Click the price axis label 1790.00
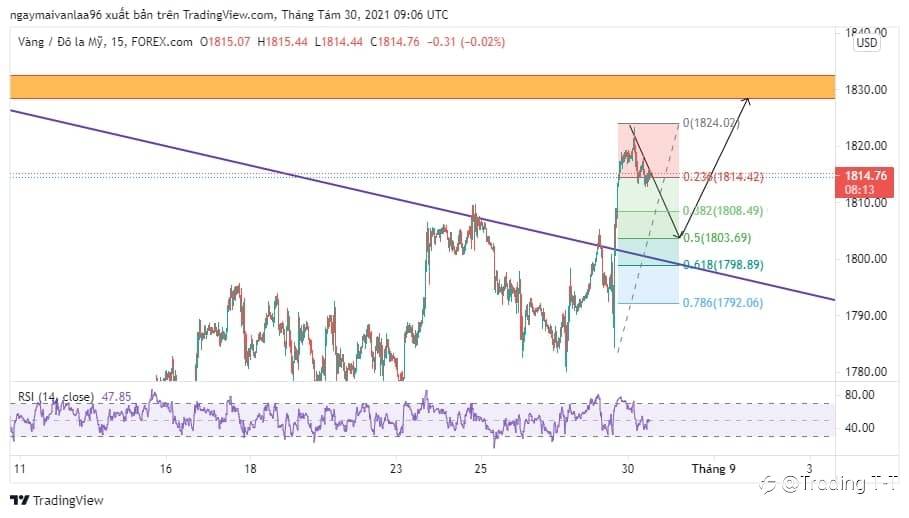909x518 pixels. (x=866, y=316)
